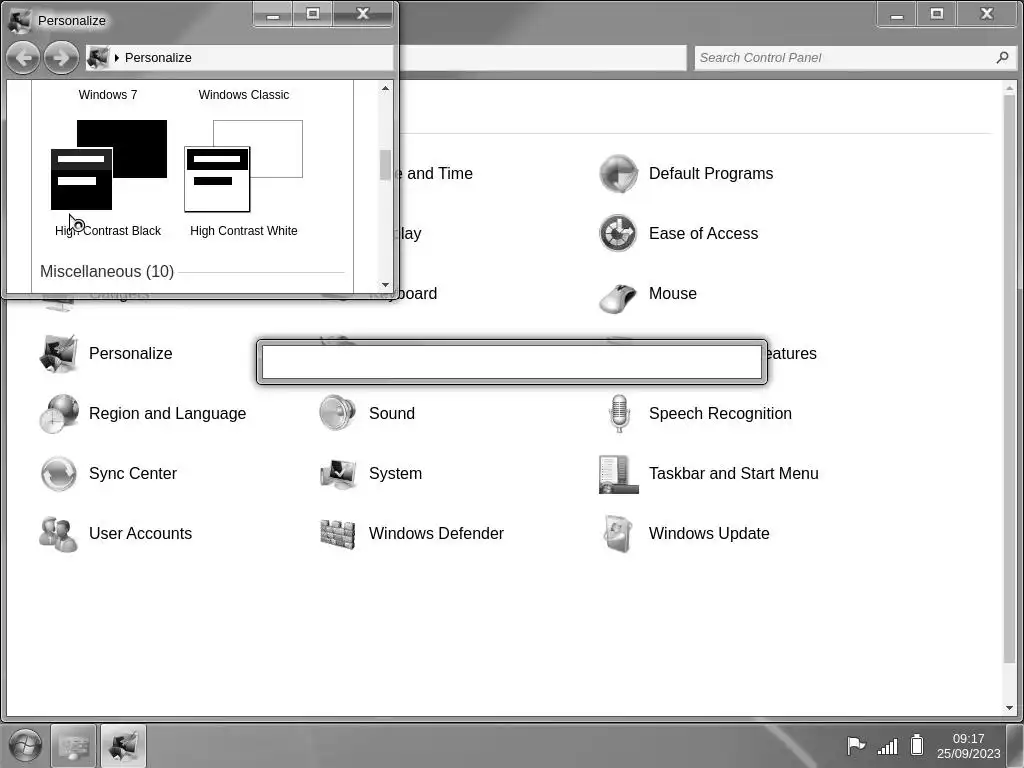Image resolution: width=1024 pixels, height=768 pixels.
Task: Open battery status tray icon
Action: pos(917,744)
